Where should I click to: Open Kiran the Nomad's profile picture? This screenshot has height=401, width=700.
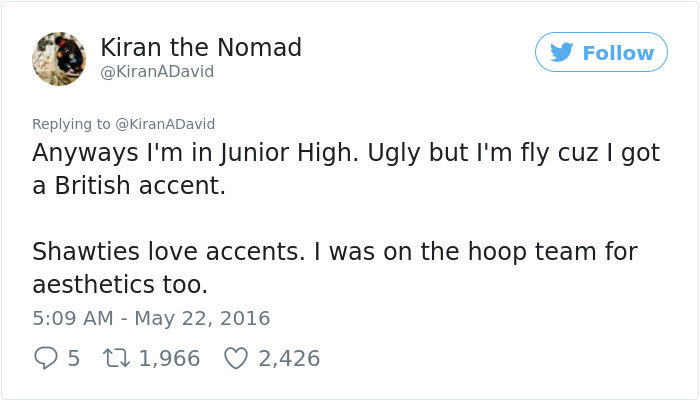click(x=59, y=58)
